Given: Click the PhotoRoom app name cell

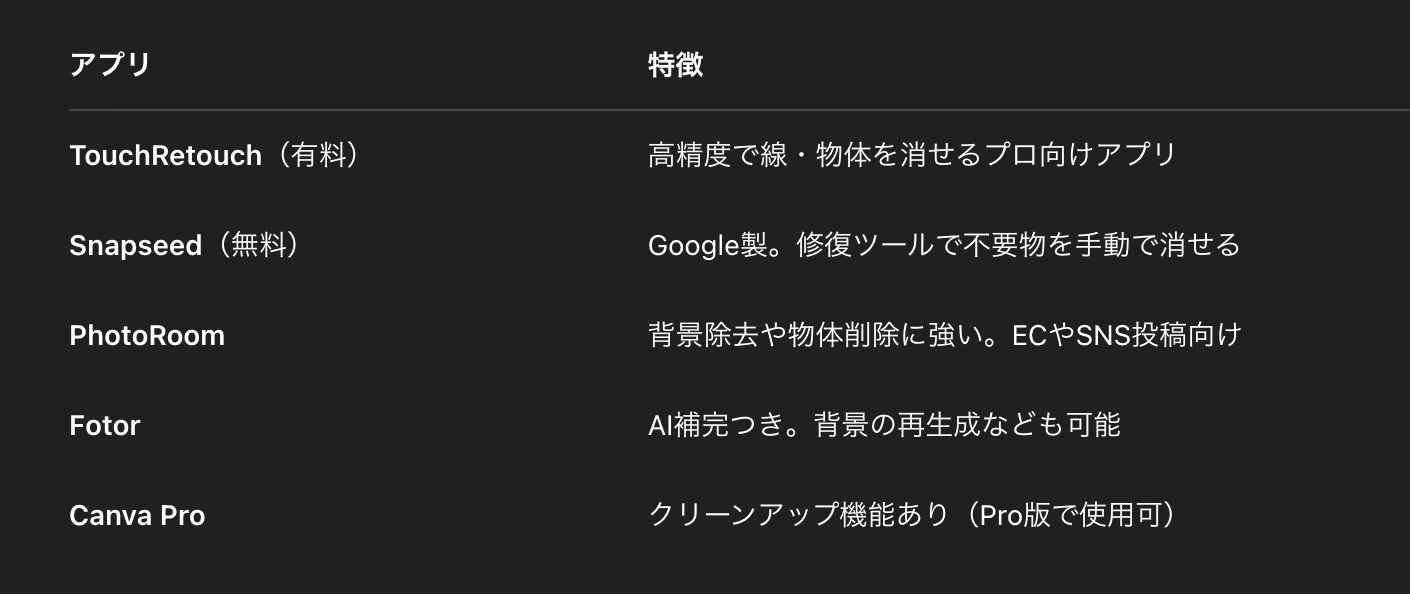Looking at the screenshot, I should click(x=147, y=335).
